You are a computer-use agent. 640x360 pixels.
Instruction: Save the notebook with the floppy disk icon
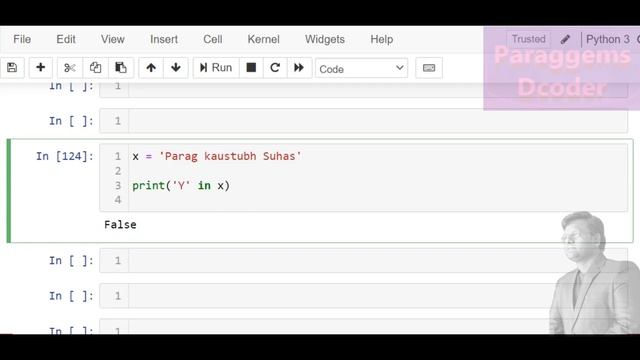[12, 68]
